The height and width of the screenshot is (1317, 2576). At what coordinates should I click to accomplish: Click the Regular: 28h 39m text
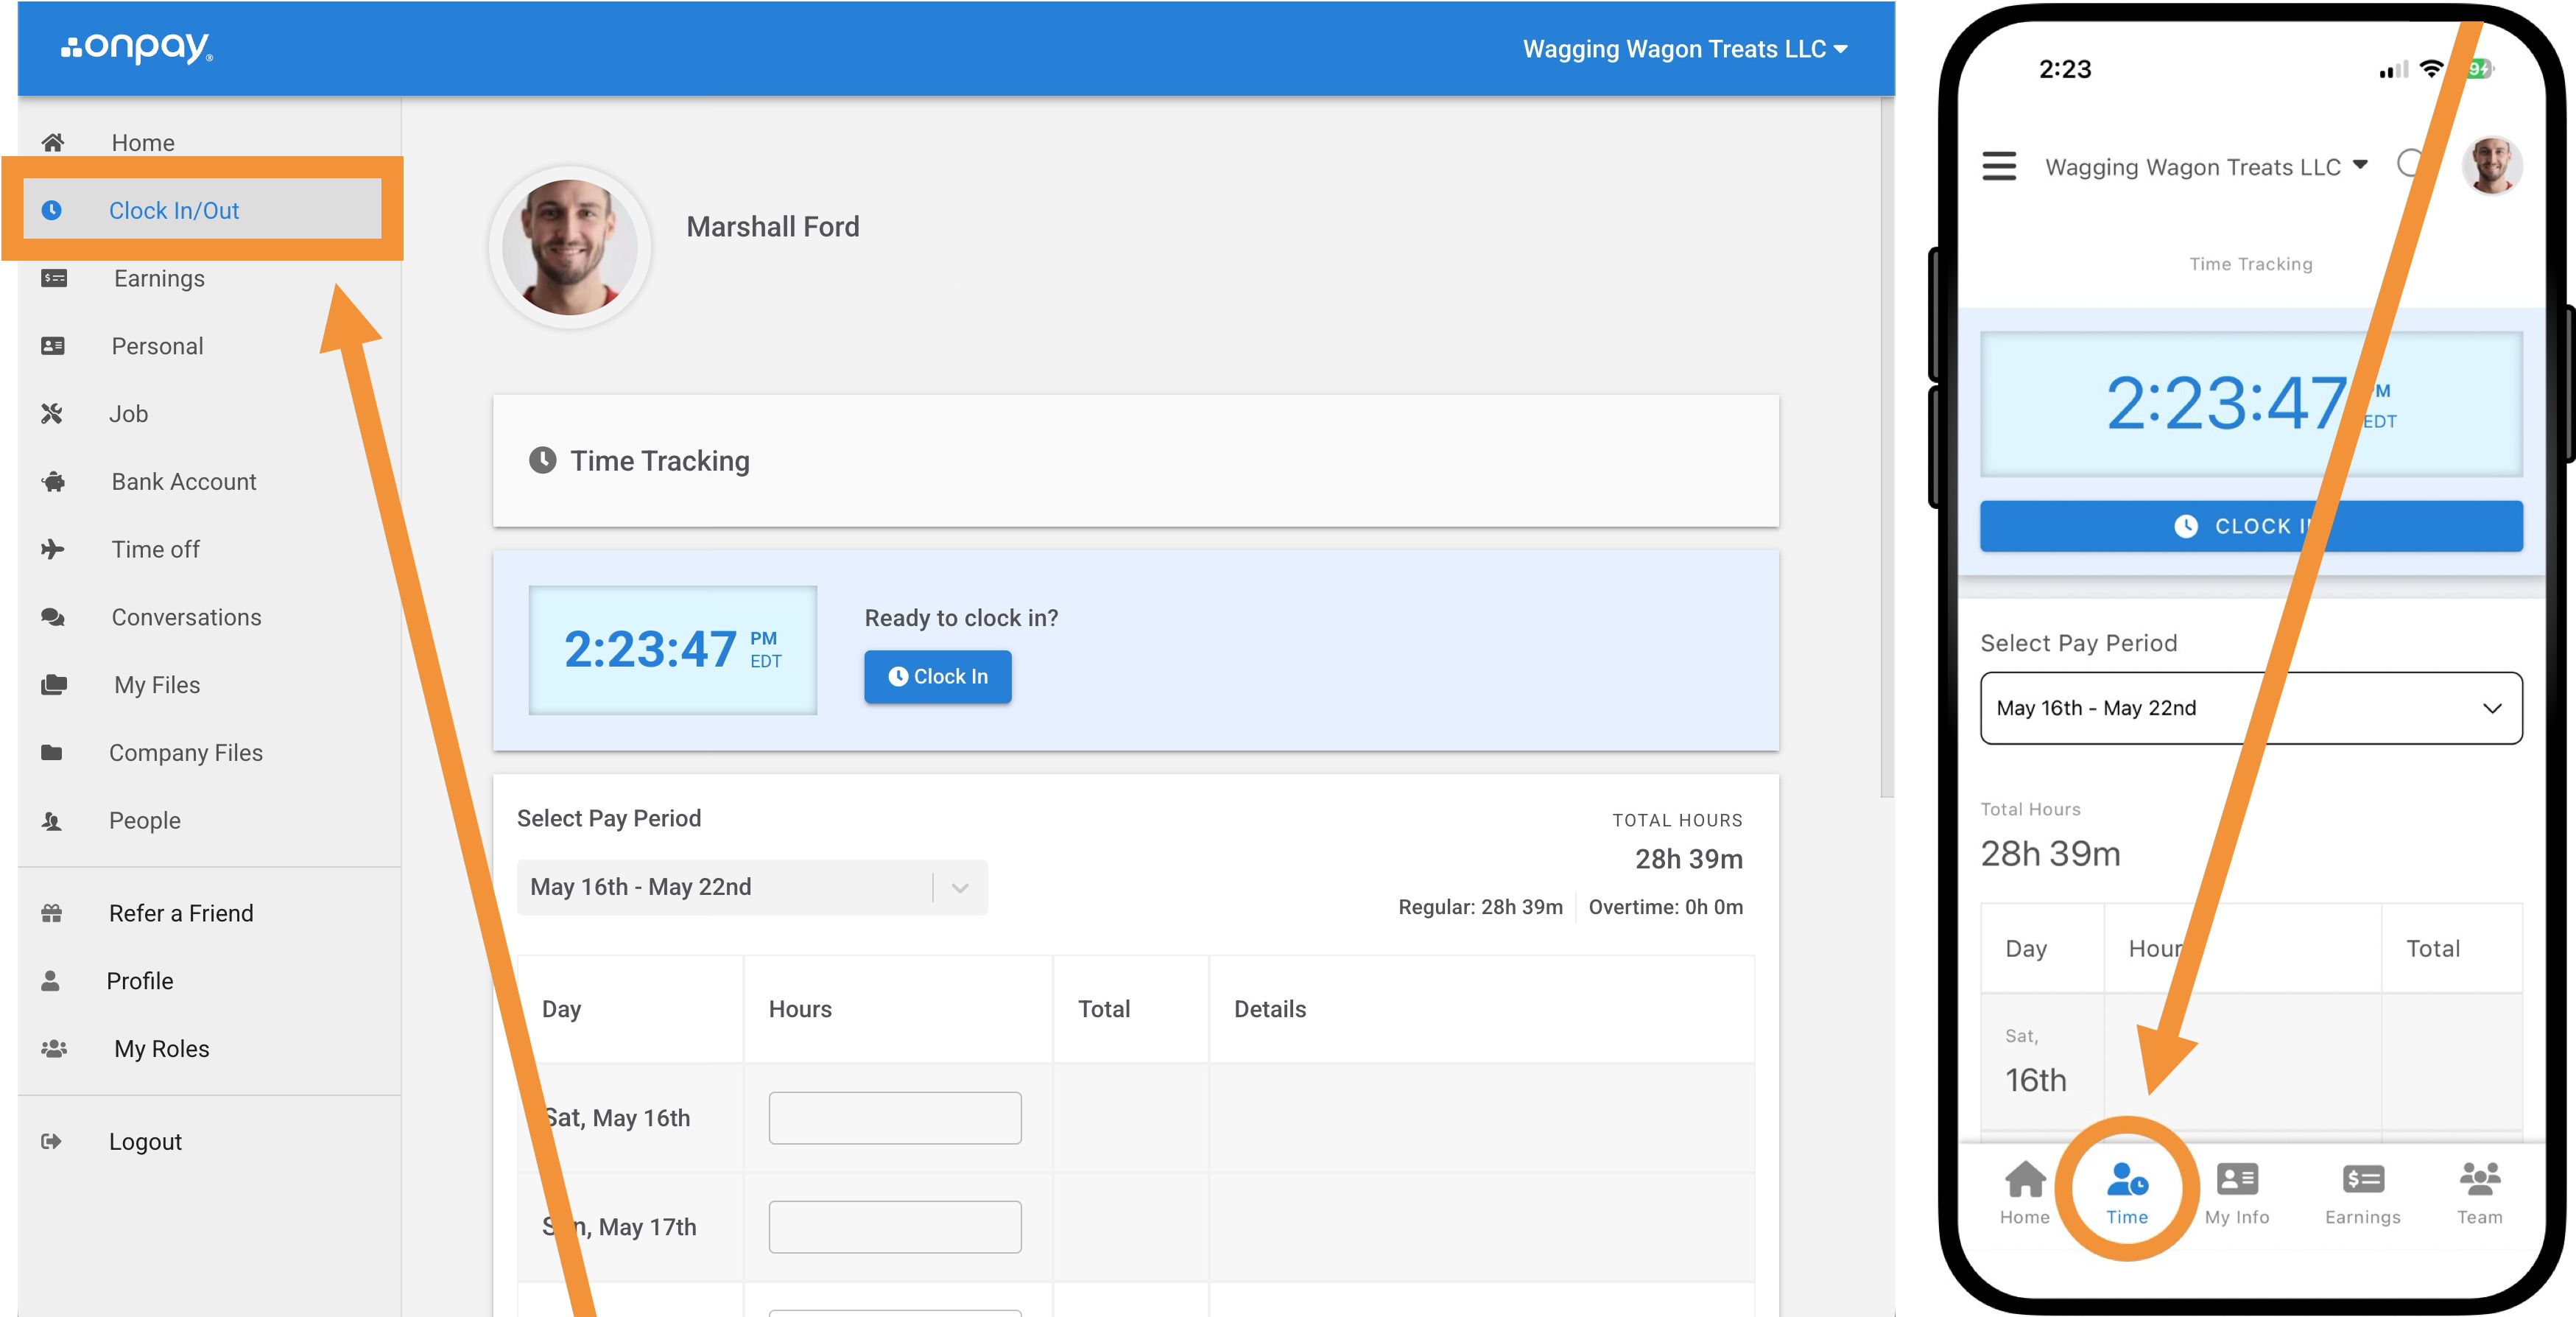click(x=1480, y=907)
